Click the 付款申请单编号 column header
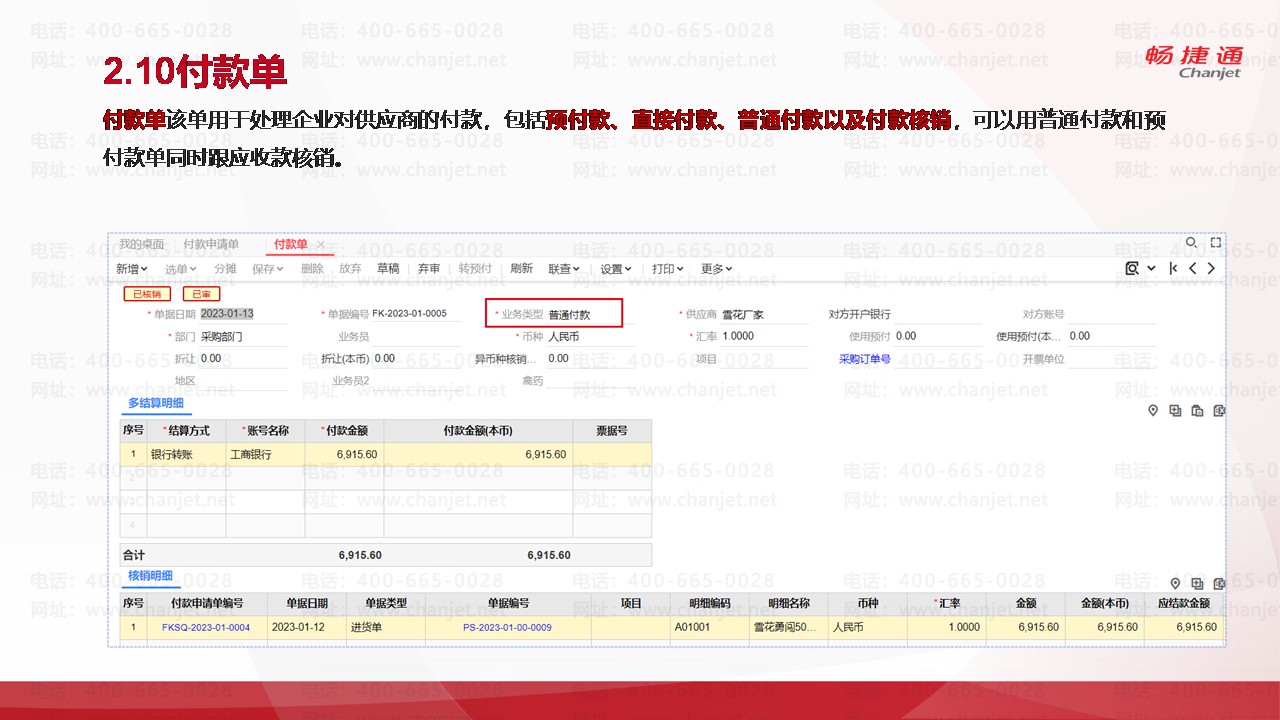Viewport: 1280px width, 720px height. [206, 604]
